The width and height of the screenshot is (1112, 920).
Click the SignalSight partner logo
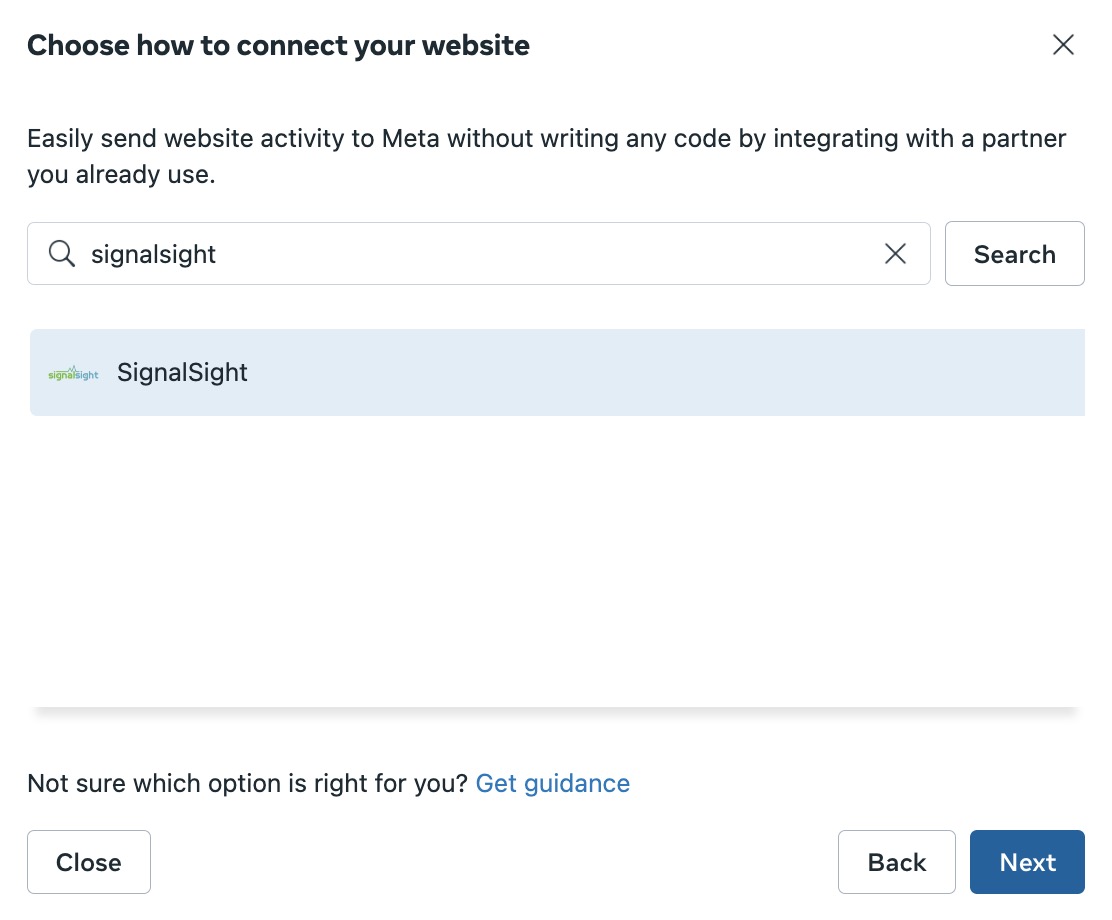[73, 373]
